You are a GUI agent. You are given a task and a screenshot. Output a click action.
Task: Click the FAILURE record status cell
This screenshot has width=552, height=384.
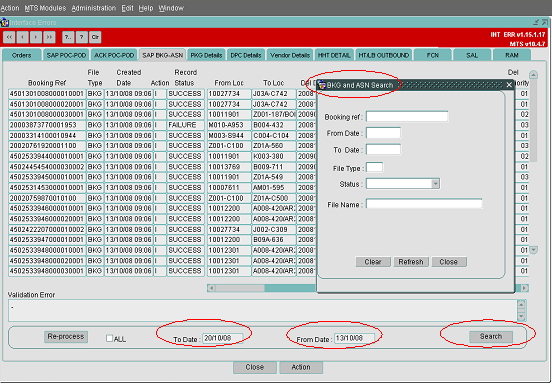[185, 125]
